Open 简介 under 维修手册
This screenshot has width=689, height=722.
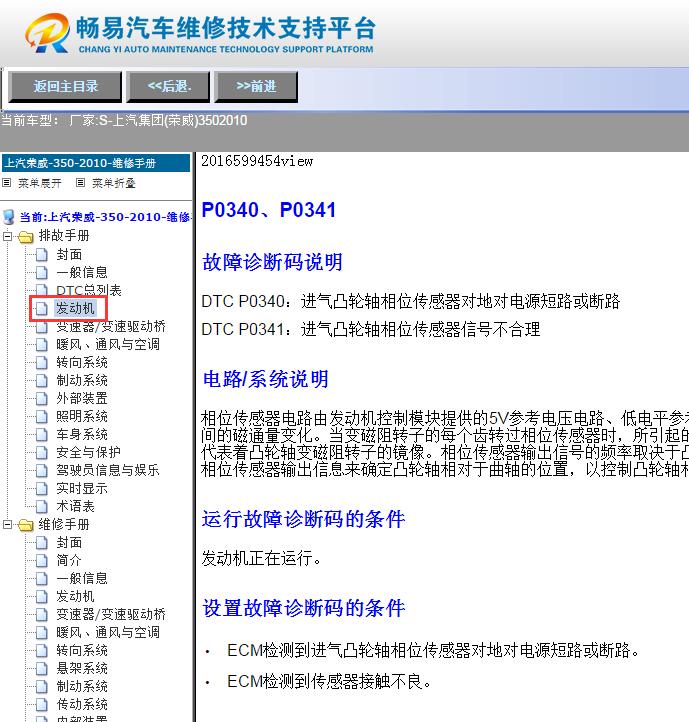click(69, 560)
